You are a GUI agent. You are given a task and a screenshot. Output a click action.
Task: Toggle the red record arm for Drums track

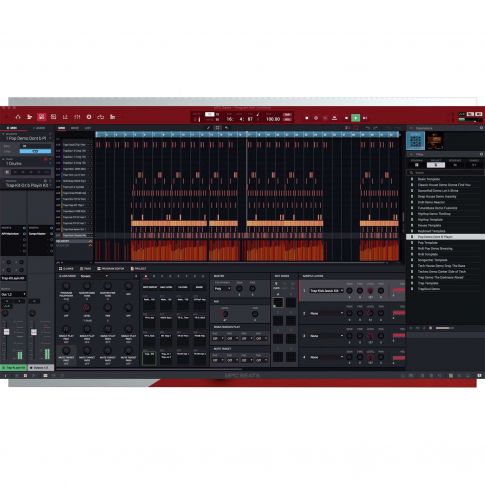click(x=46, y=159)
